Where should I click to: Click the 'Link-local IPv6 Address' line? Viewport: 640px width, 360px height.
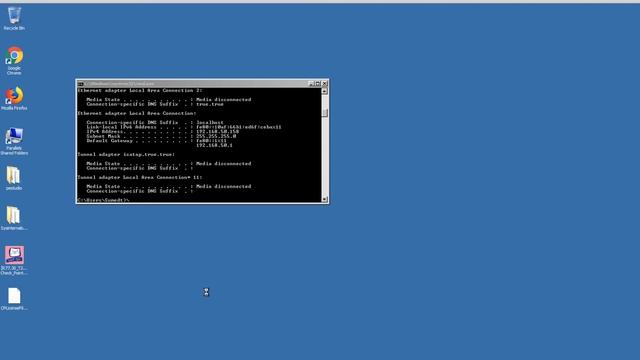[x=184, y=127]
